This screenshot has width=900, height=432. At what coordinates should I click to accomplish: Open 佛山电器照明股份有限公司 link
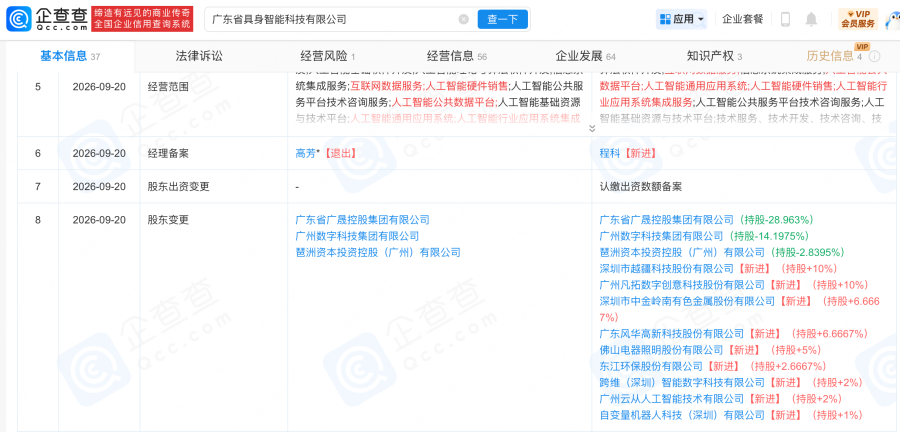661,350
